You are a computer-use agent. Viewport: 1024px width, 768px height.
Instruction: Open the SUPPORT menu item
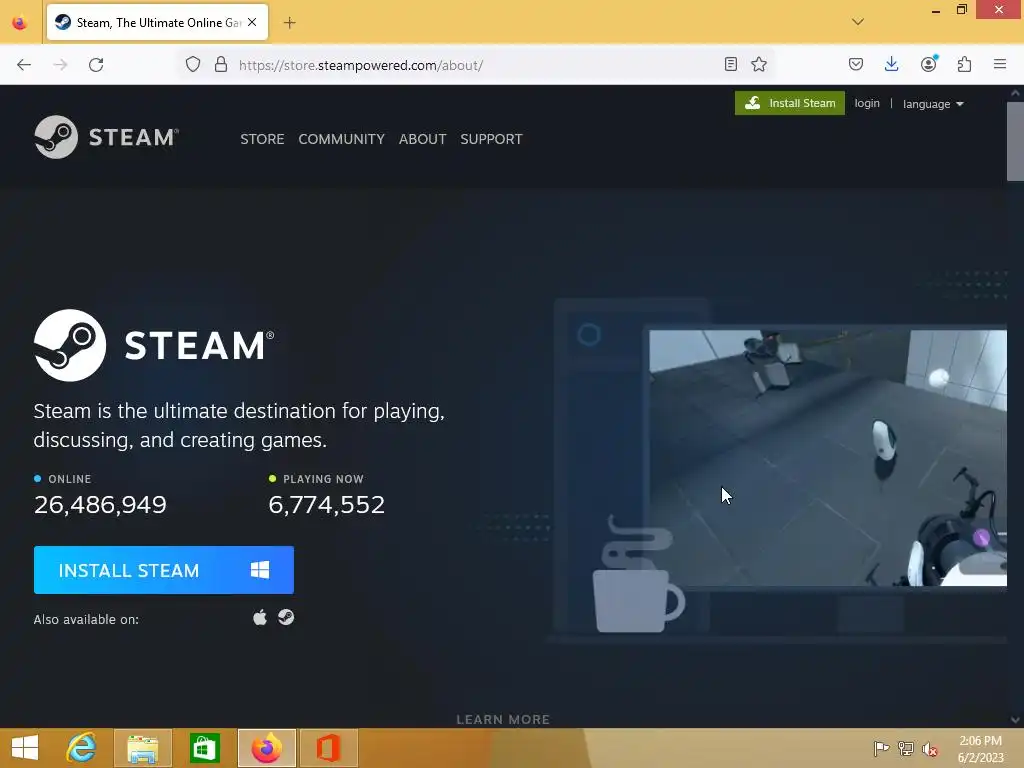(x=491, y=139)
